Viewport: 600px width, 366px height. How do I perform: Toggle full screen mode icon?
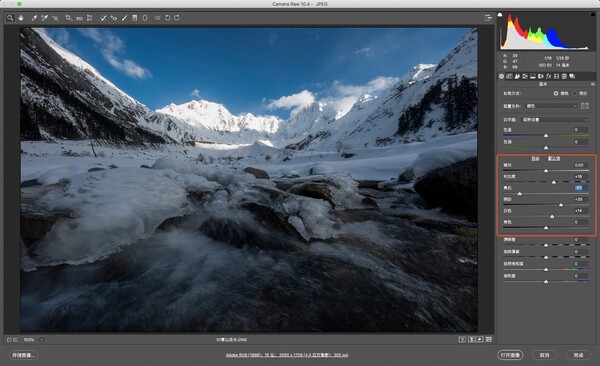[488, 18]
